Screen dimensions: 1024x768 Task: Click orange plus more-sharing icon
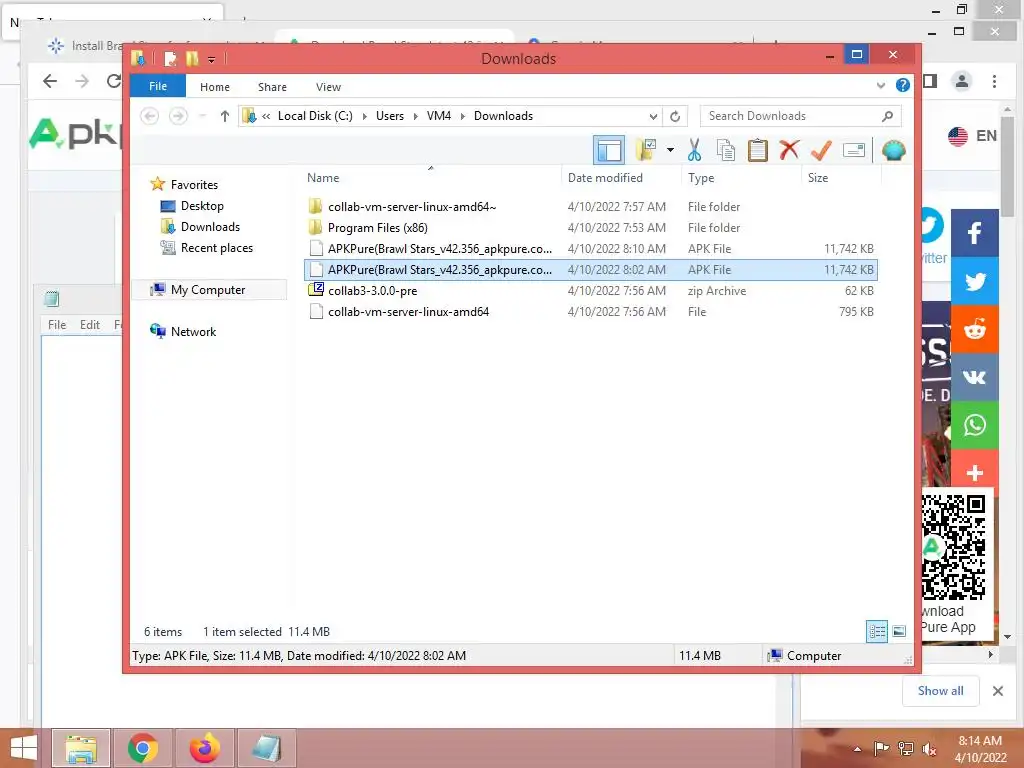click(974, 472)
